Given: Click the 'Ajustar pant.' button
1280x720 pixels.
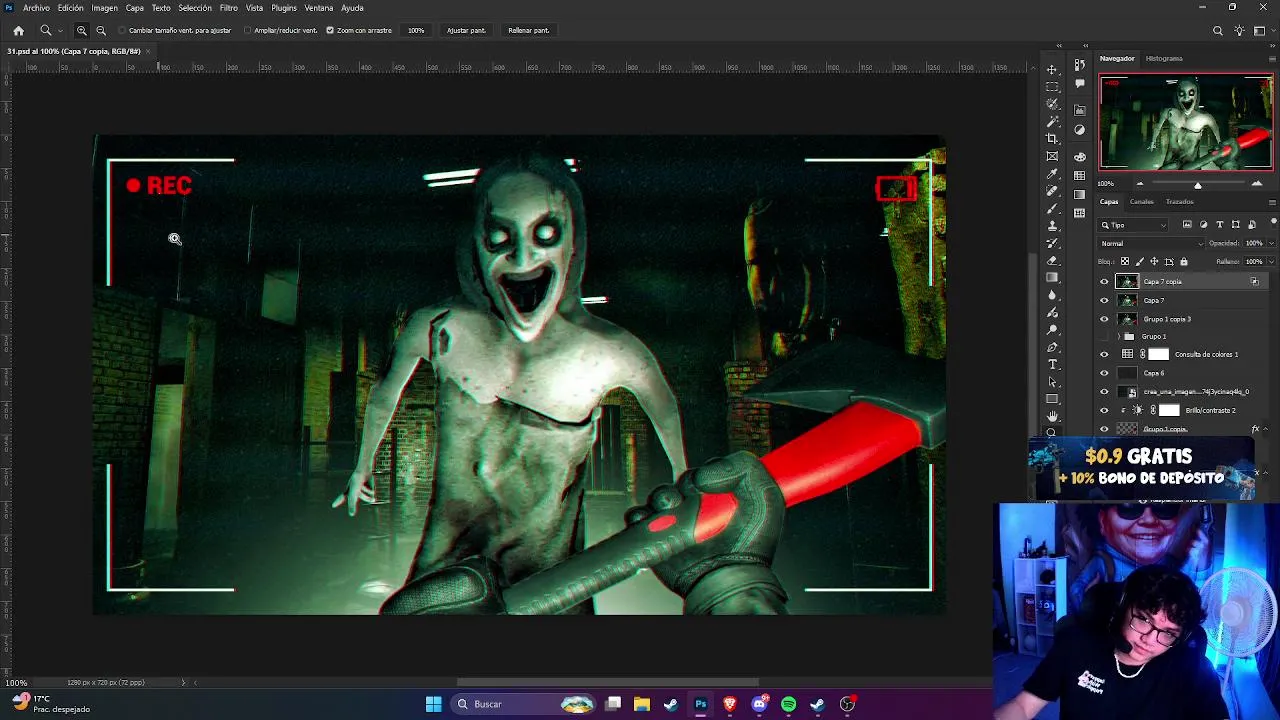Looking at the screenshot, I should tap(466, 31).
